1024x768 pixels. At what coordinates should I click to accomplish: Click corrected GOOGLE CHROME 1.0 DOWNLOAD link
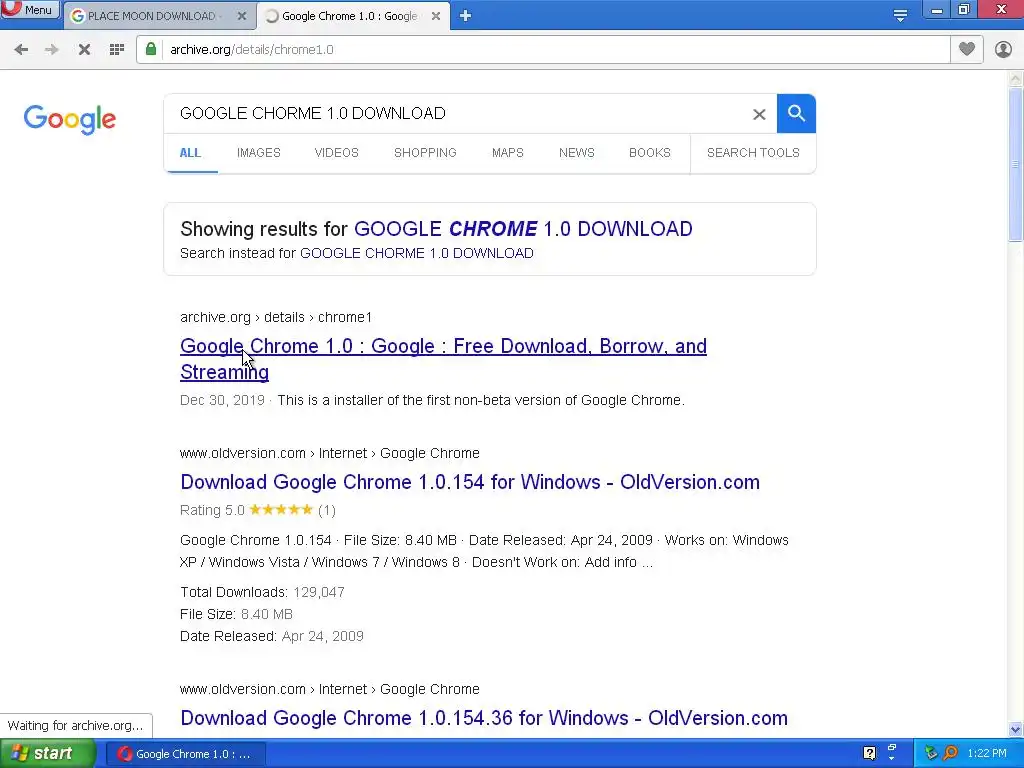pos(523,229)
